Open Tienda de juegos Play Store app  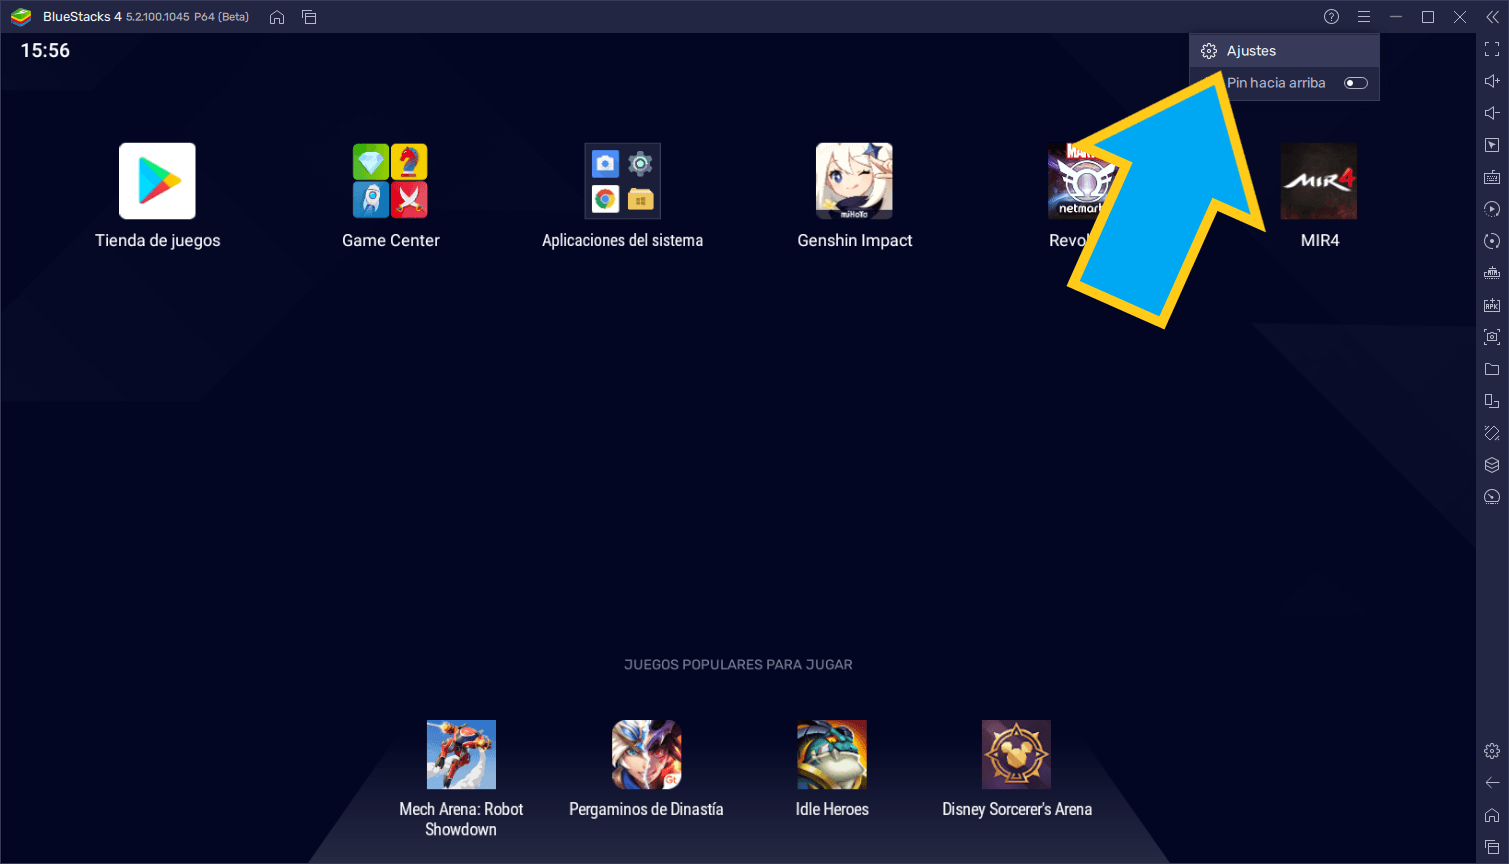tap(157, 181)
